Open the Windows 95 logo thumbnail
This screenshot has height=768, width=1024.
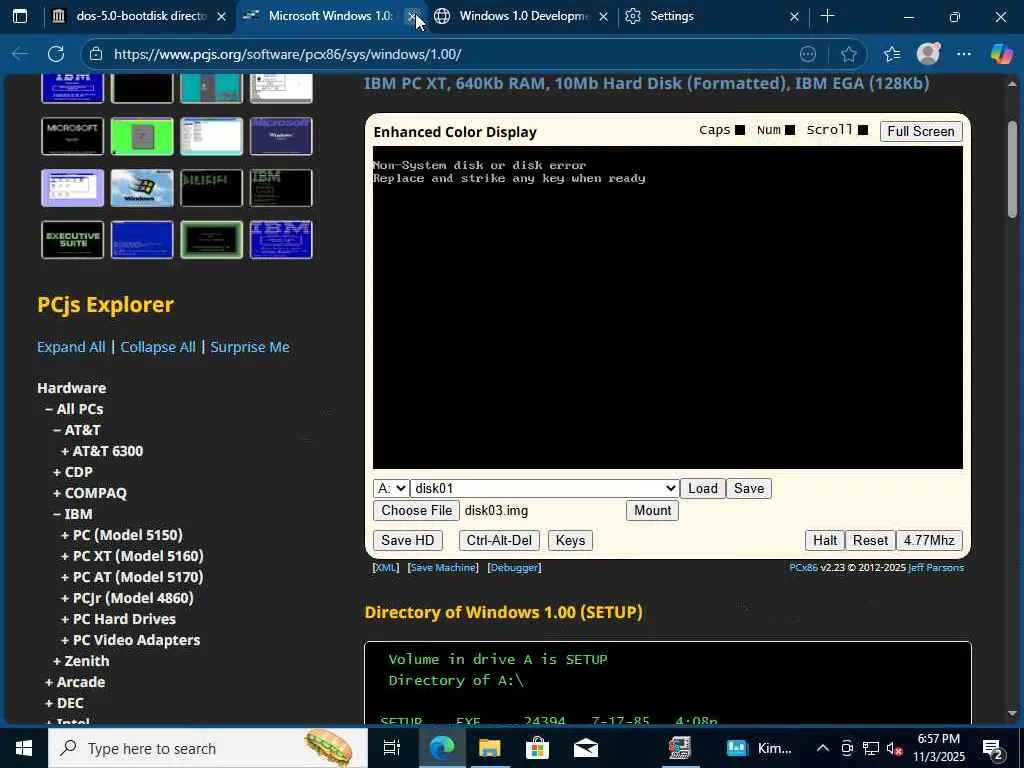click(142, 188)
